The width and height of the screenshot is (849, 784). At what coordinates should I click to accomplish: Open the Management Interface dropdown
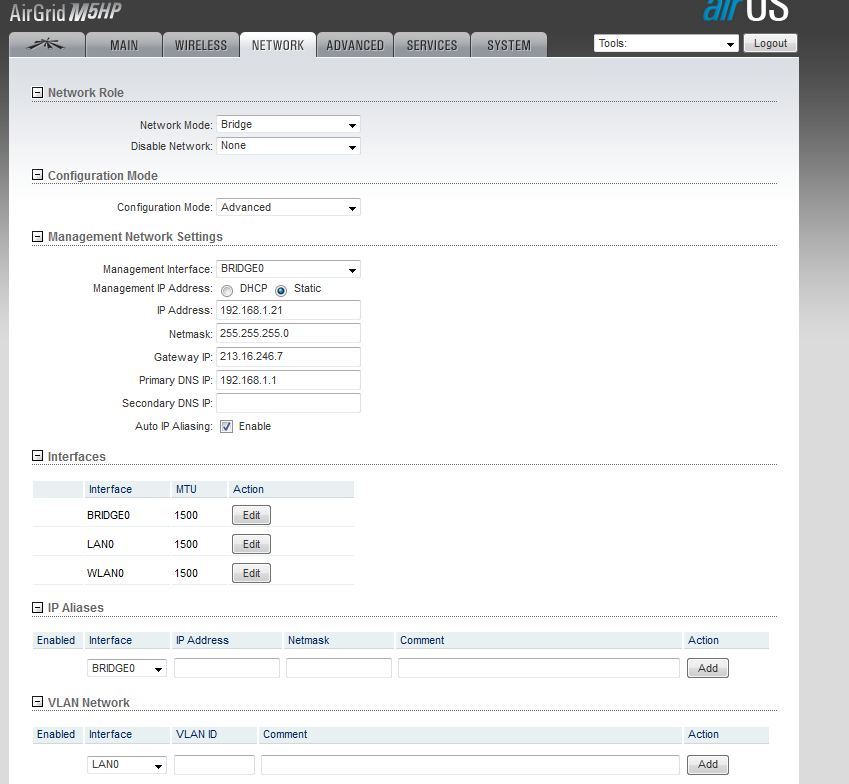pyautogui.click(x=288, y=269)
